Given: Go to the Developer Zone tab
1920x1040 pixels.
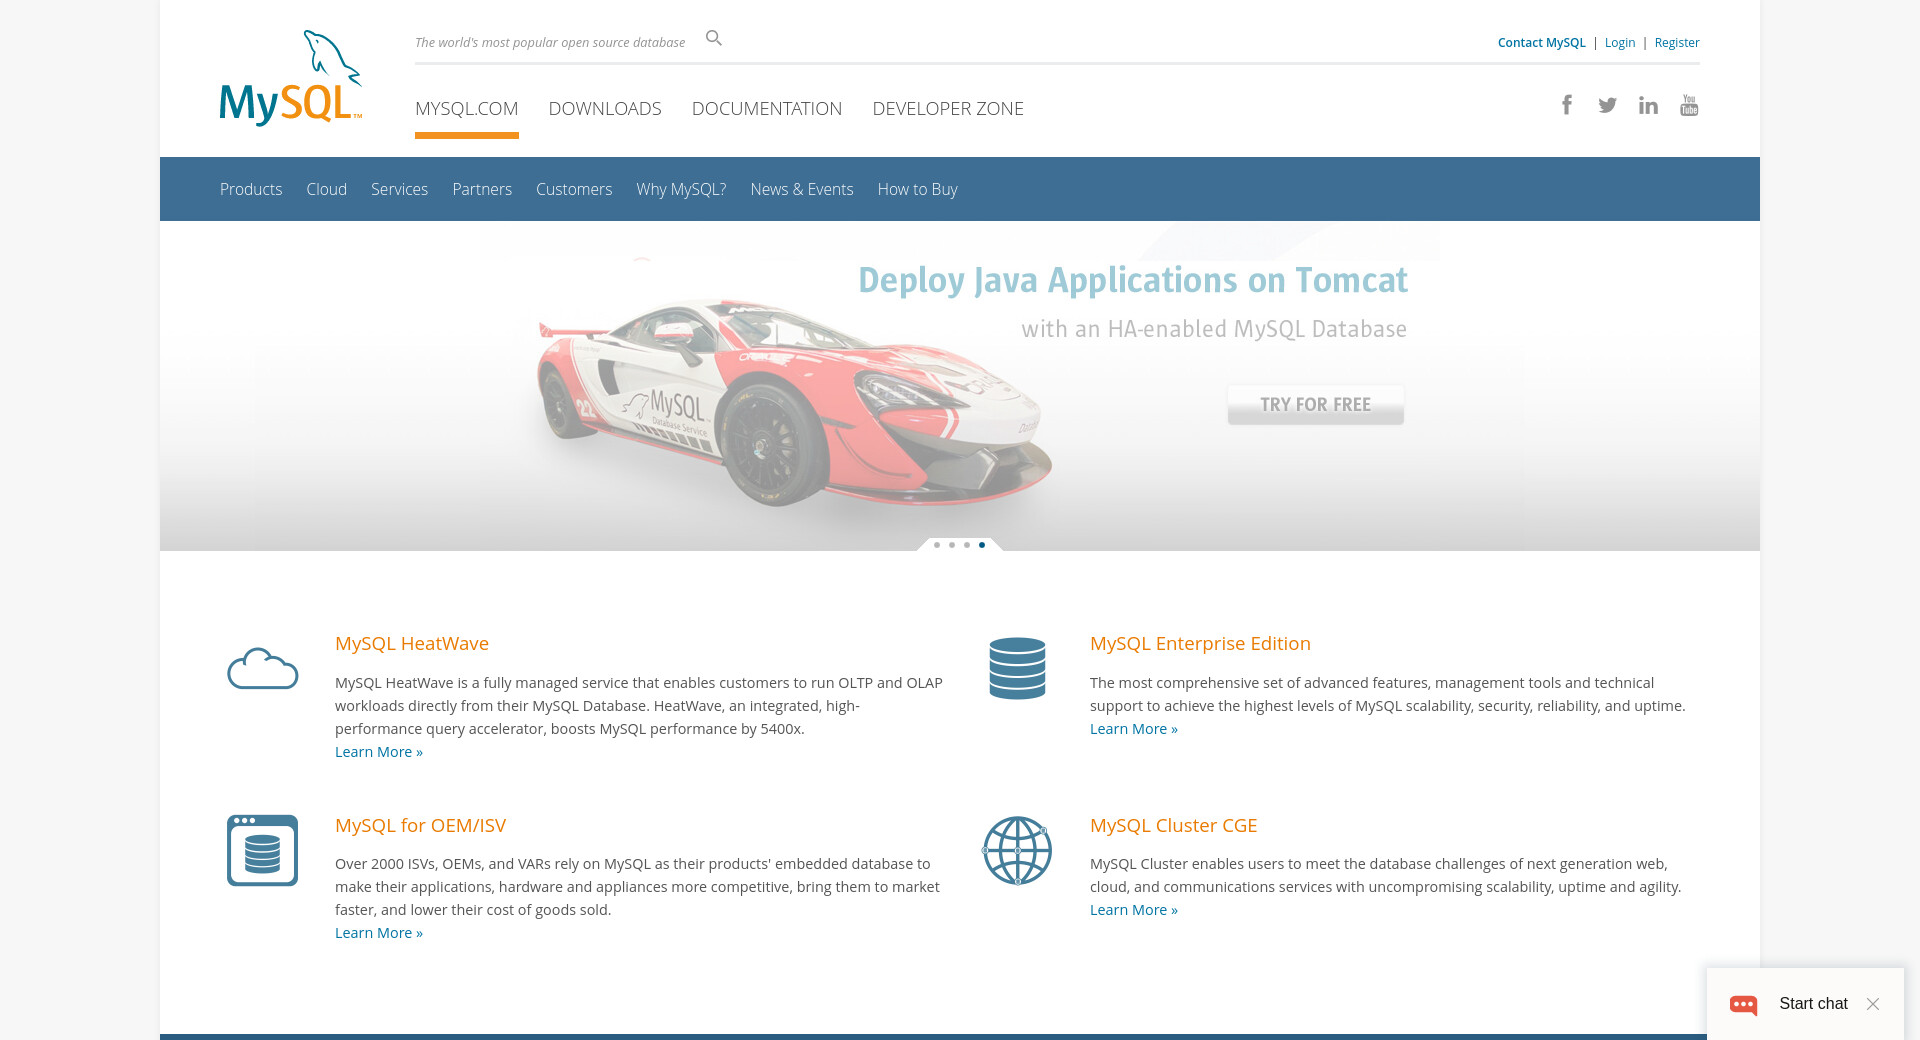Looking at the screenshot, I should click(948, 108).
